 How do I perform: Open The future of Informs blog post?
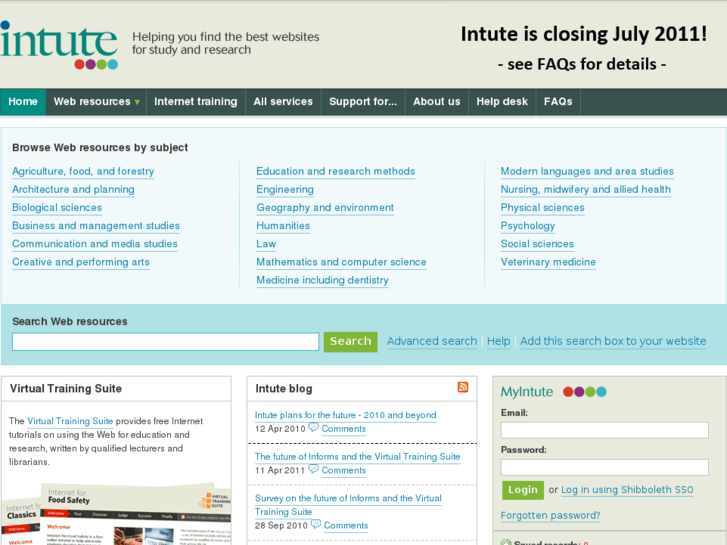(357, 456)
